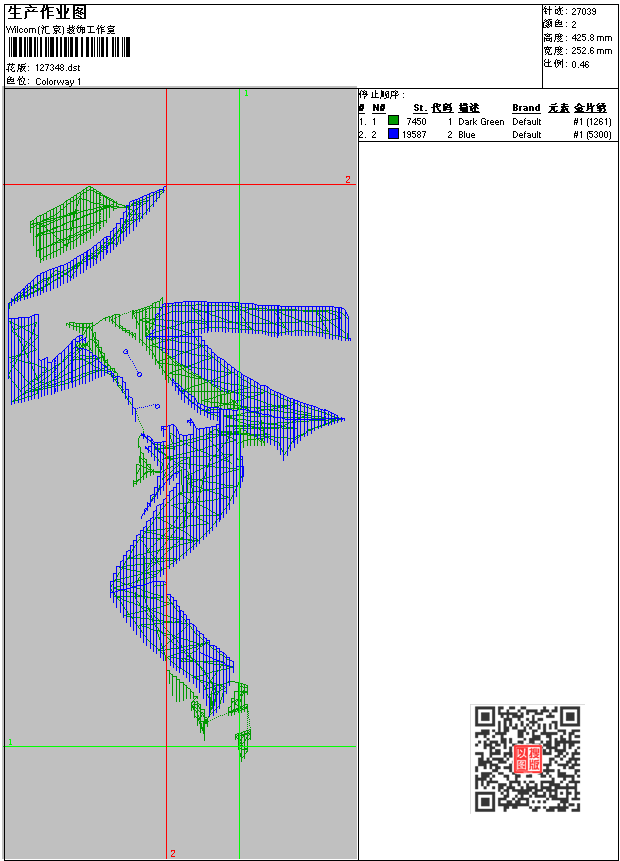Click the Wilcom studio name text
Viewport: 620px width, 861px height.
point(61,30)
